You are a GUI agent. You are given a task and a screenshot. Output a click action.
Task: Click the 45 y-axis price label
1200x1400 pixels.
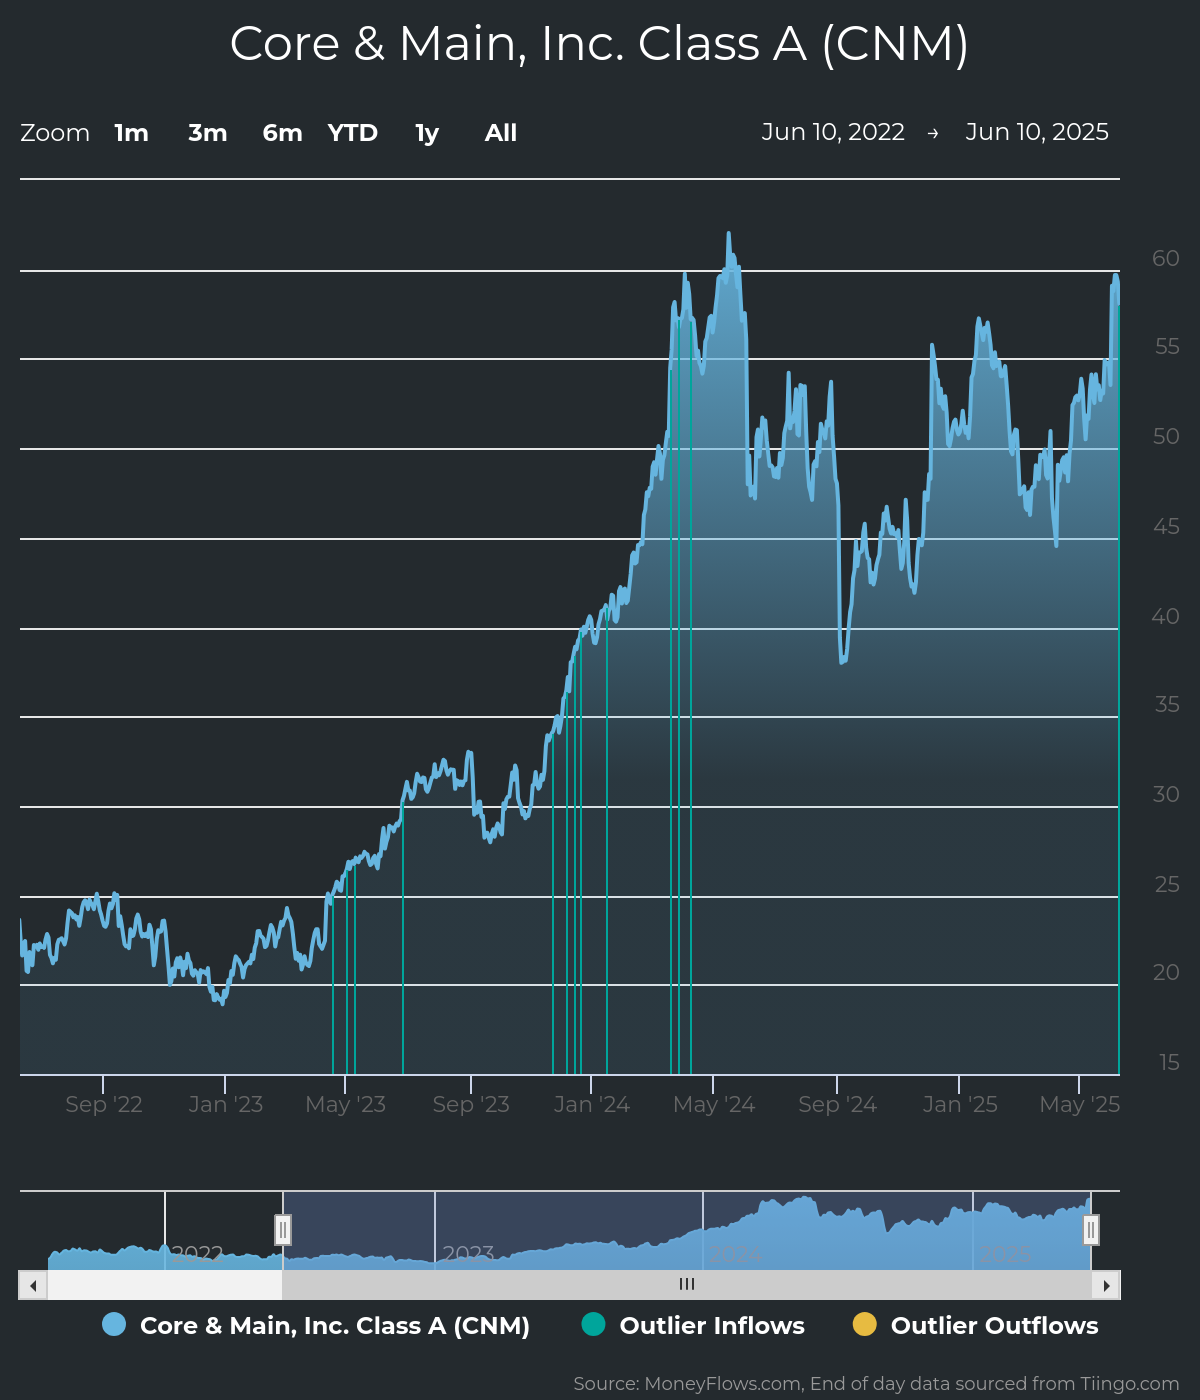(x=1167, y=526)
